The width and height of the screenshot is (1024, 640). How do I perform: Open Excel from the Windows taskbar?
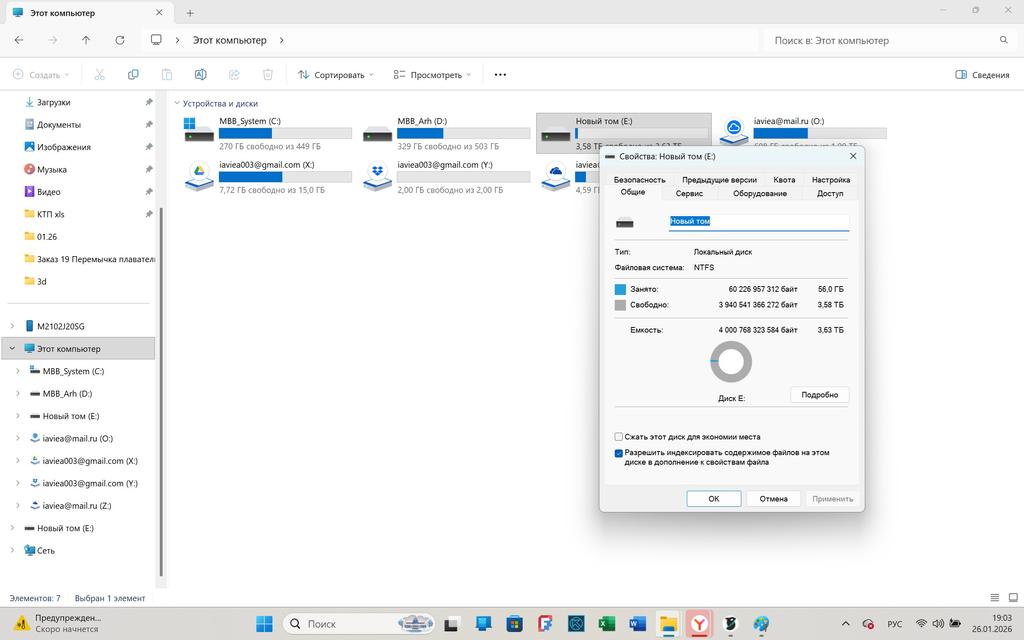[606, 624]
